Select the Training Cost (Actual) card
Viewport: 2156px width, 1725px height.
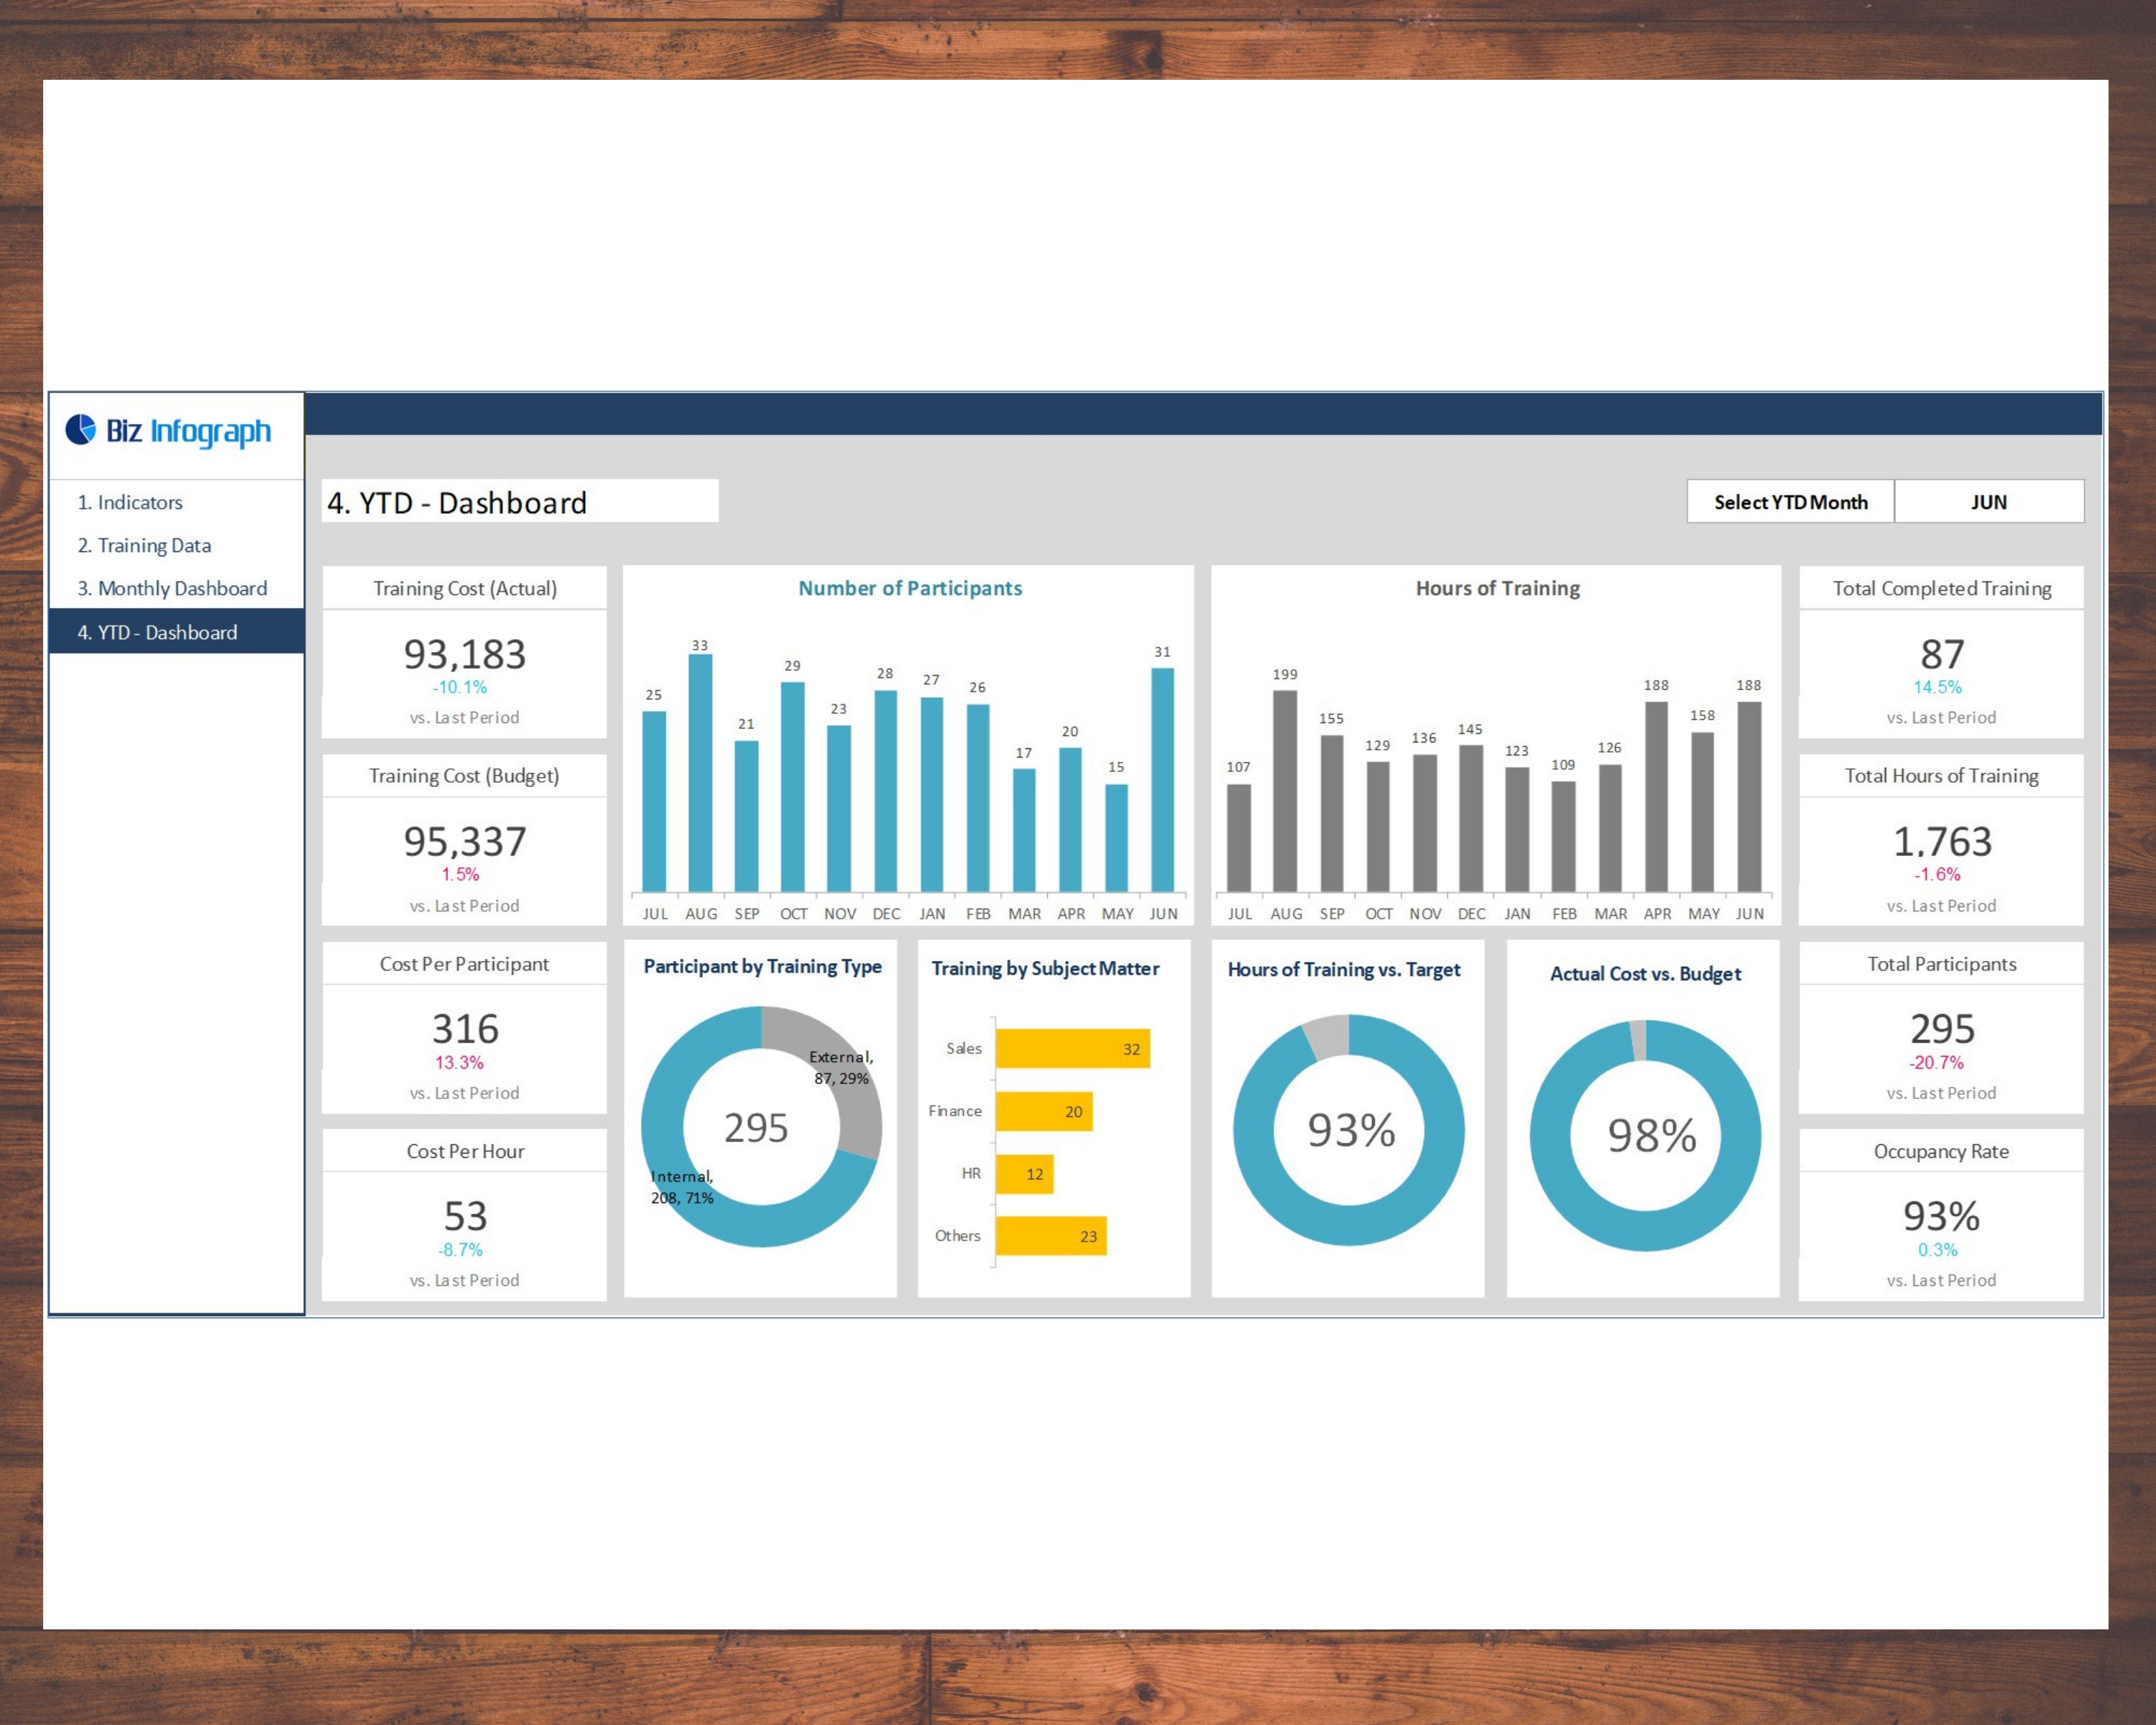[464, 655]
